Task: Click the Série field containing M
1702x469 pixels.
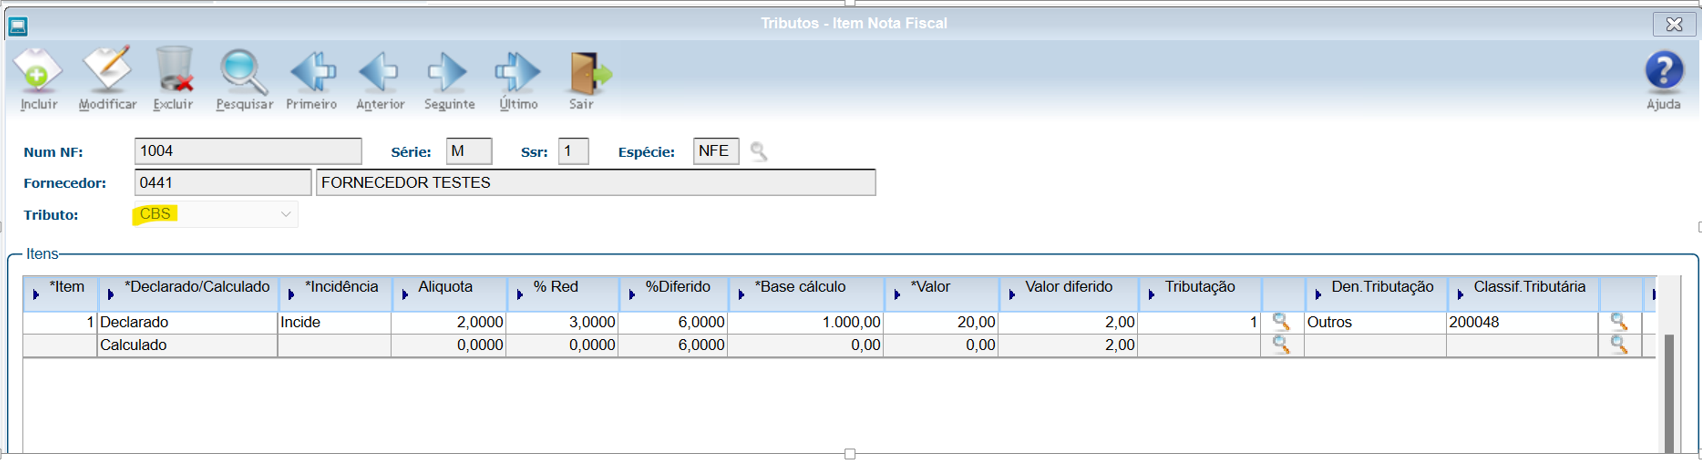Action: (469, 151)
